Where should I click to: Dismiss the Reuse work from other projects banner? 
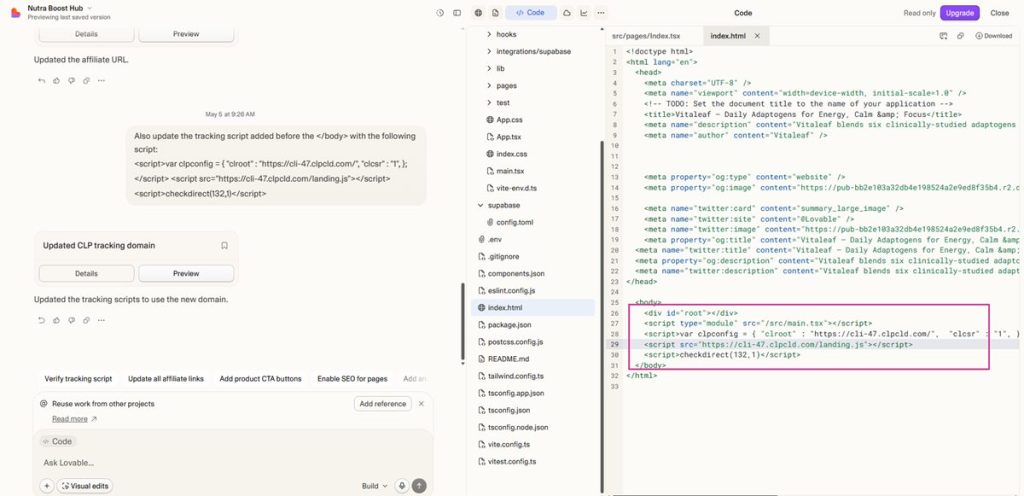421,404
